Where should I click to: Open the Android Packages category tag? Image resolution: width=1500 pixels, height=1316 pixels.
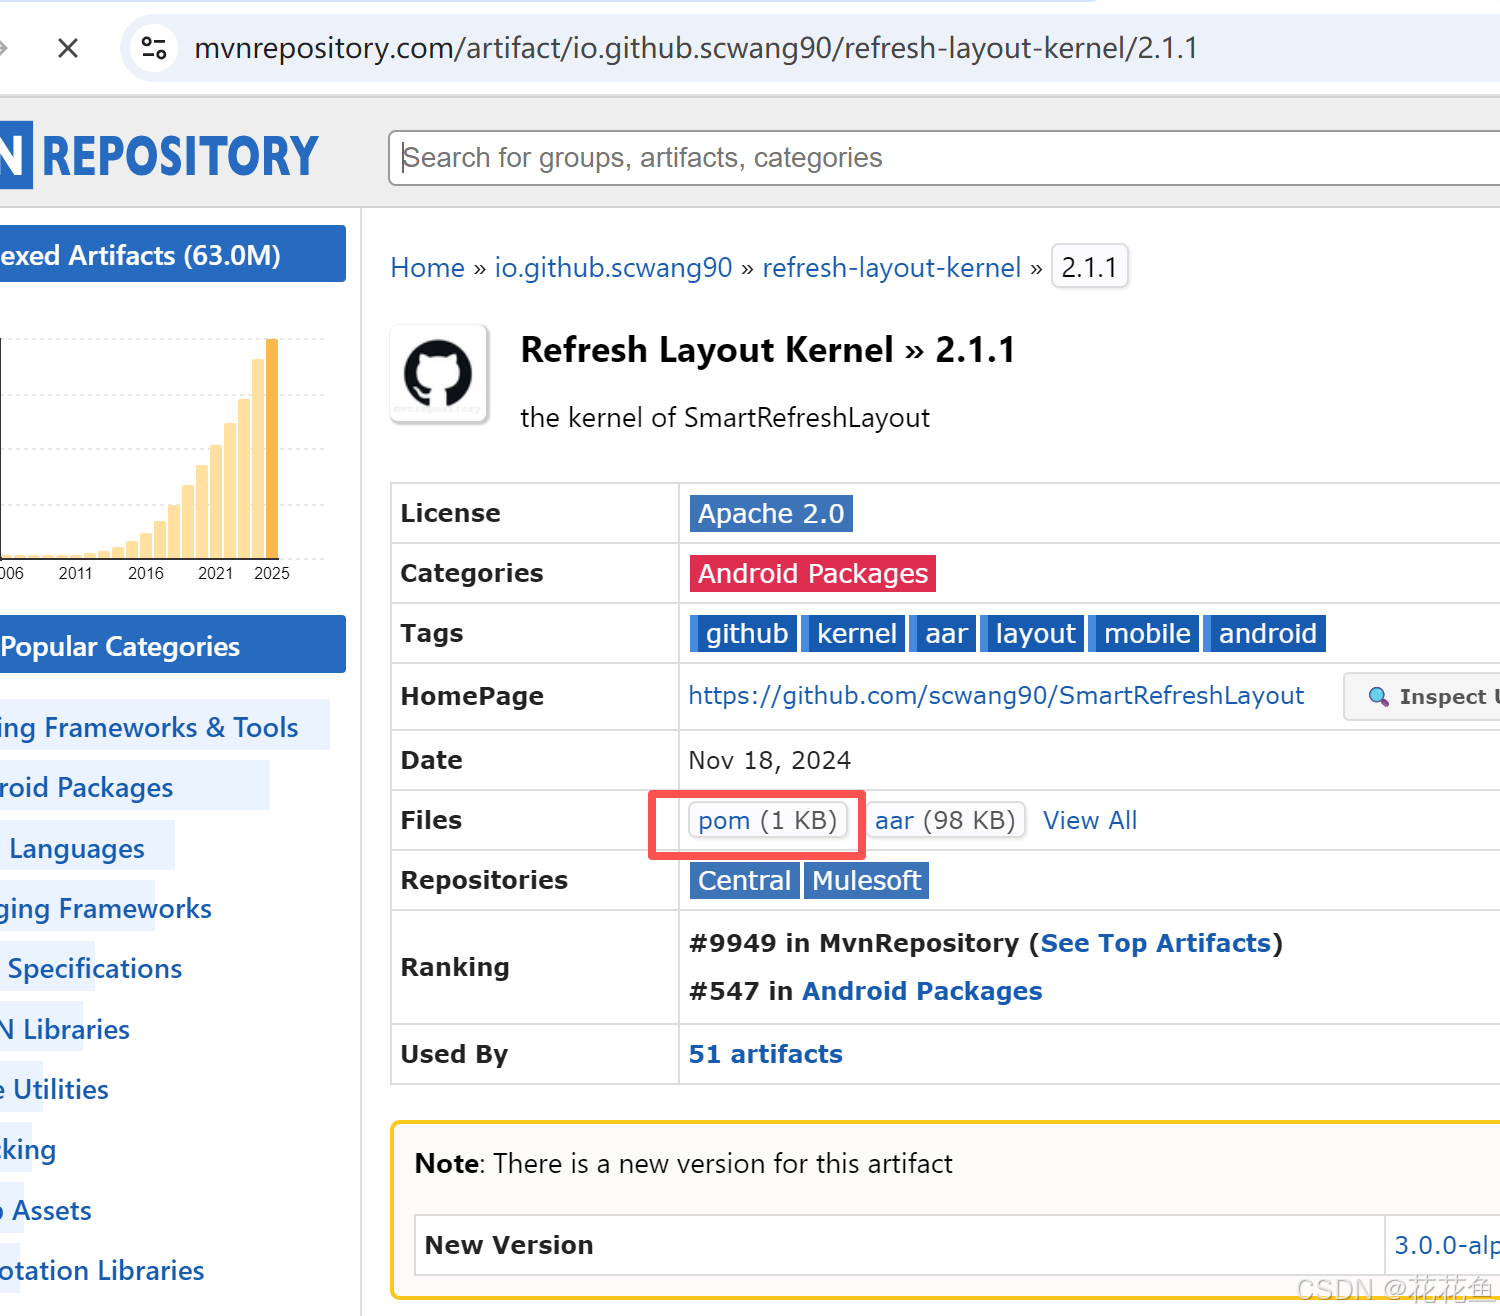[813, 573]
